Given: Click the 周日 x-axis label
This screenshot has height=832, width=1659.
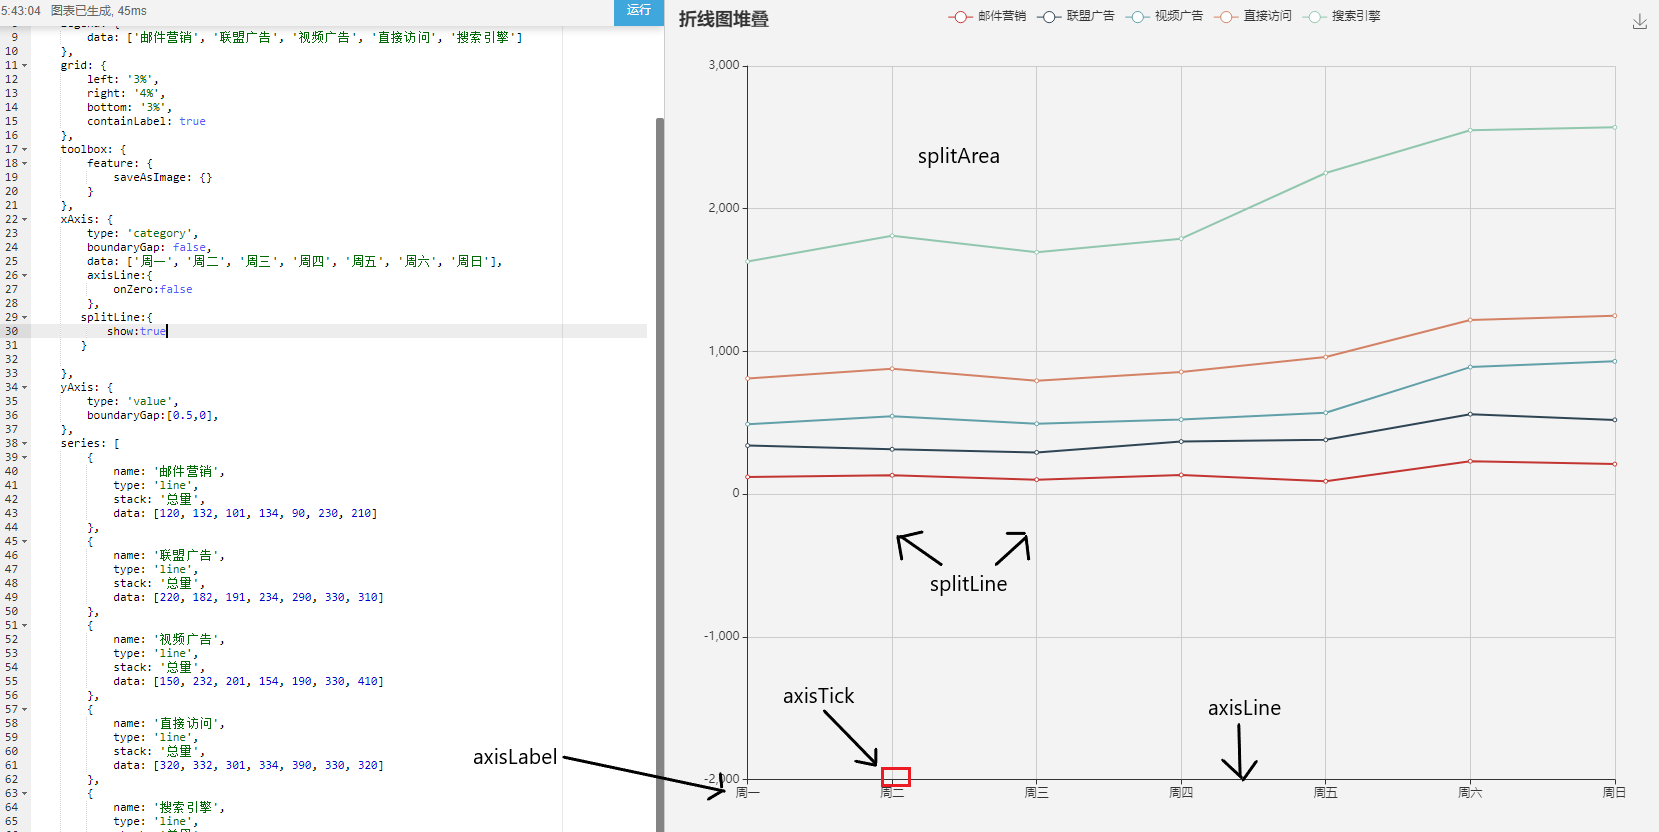Looking at the screenshot, I should tap(1614, 792).
